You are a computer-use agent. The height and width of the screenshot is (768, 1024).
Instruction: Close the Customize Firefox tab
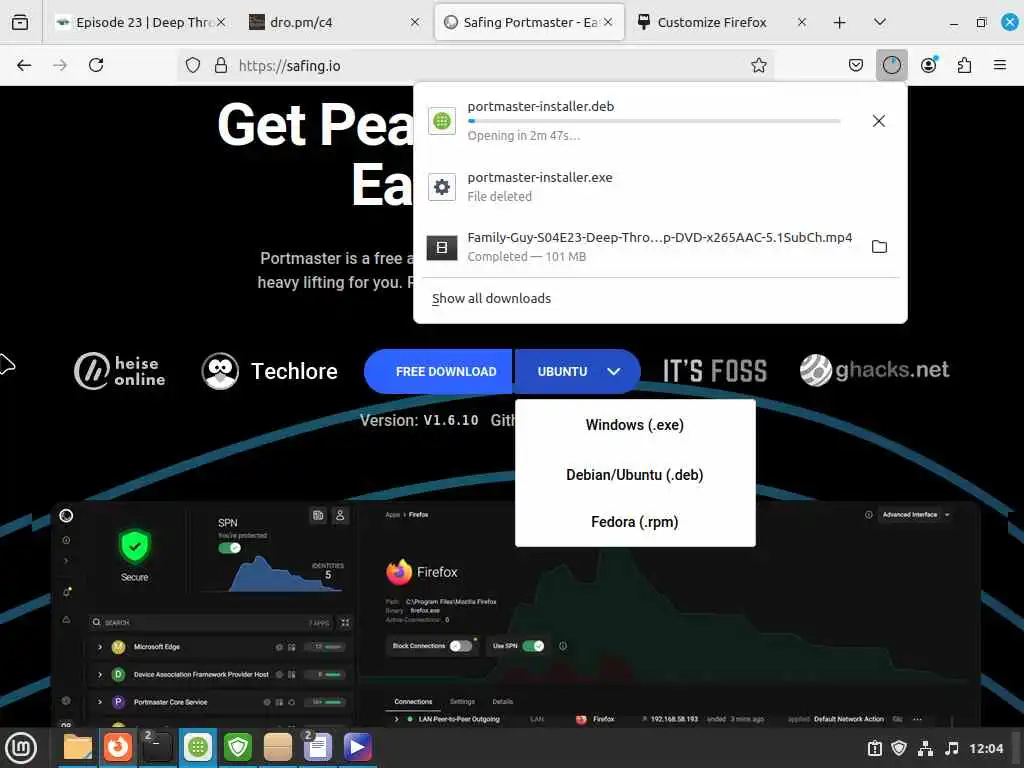(x=801, y=22)
